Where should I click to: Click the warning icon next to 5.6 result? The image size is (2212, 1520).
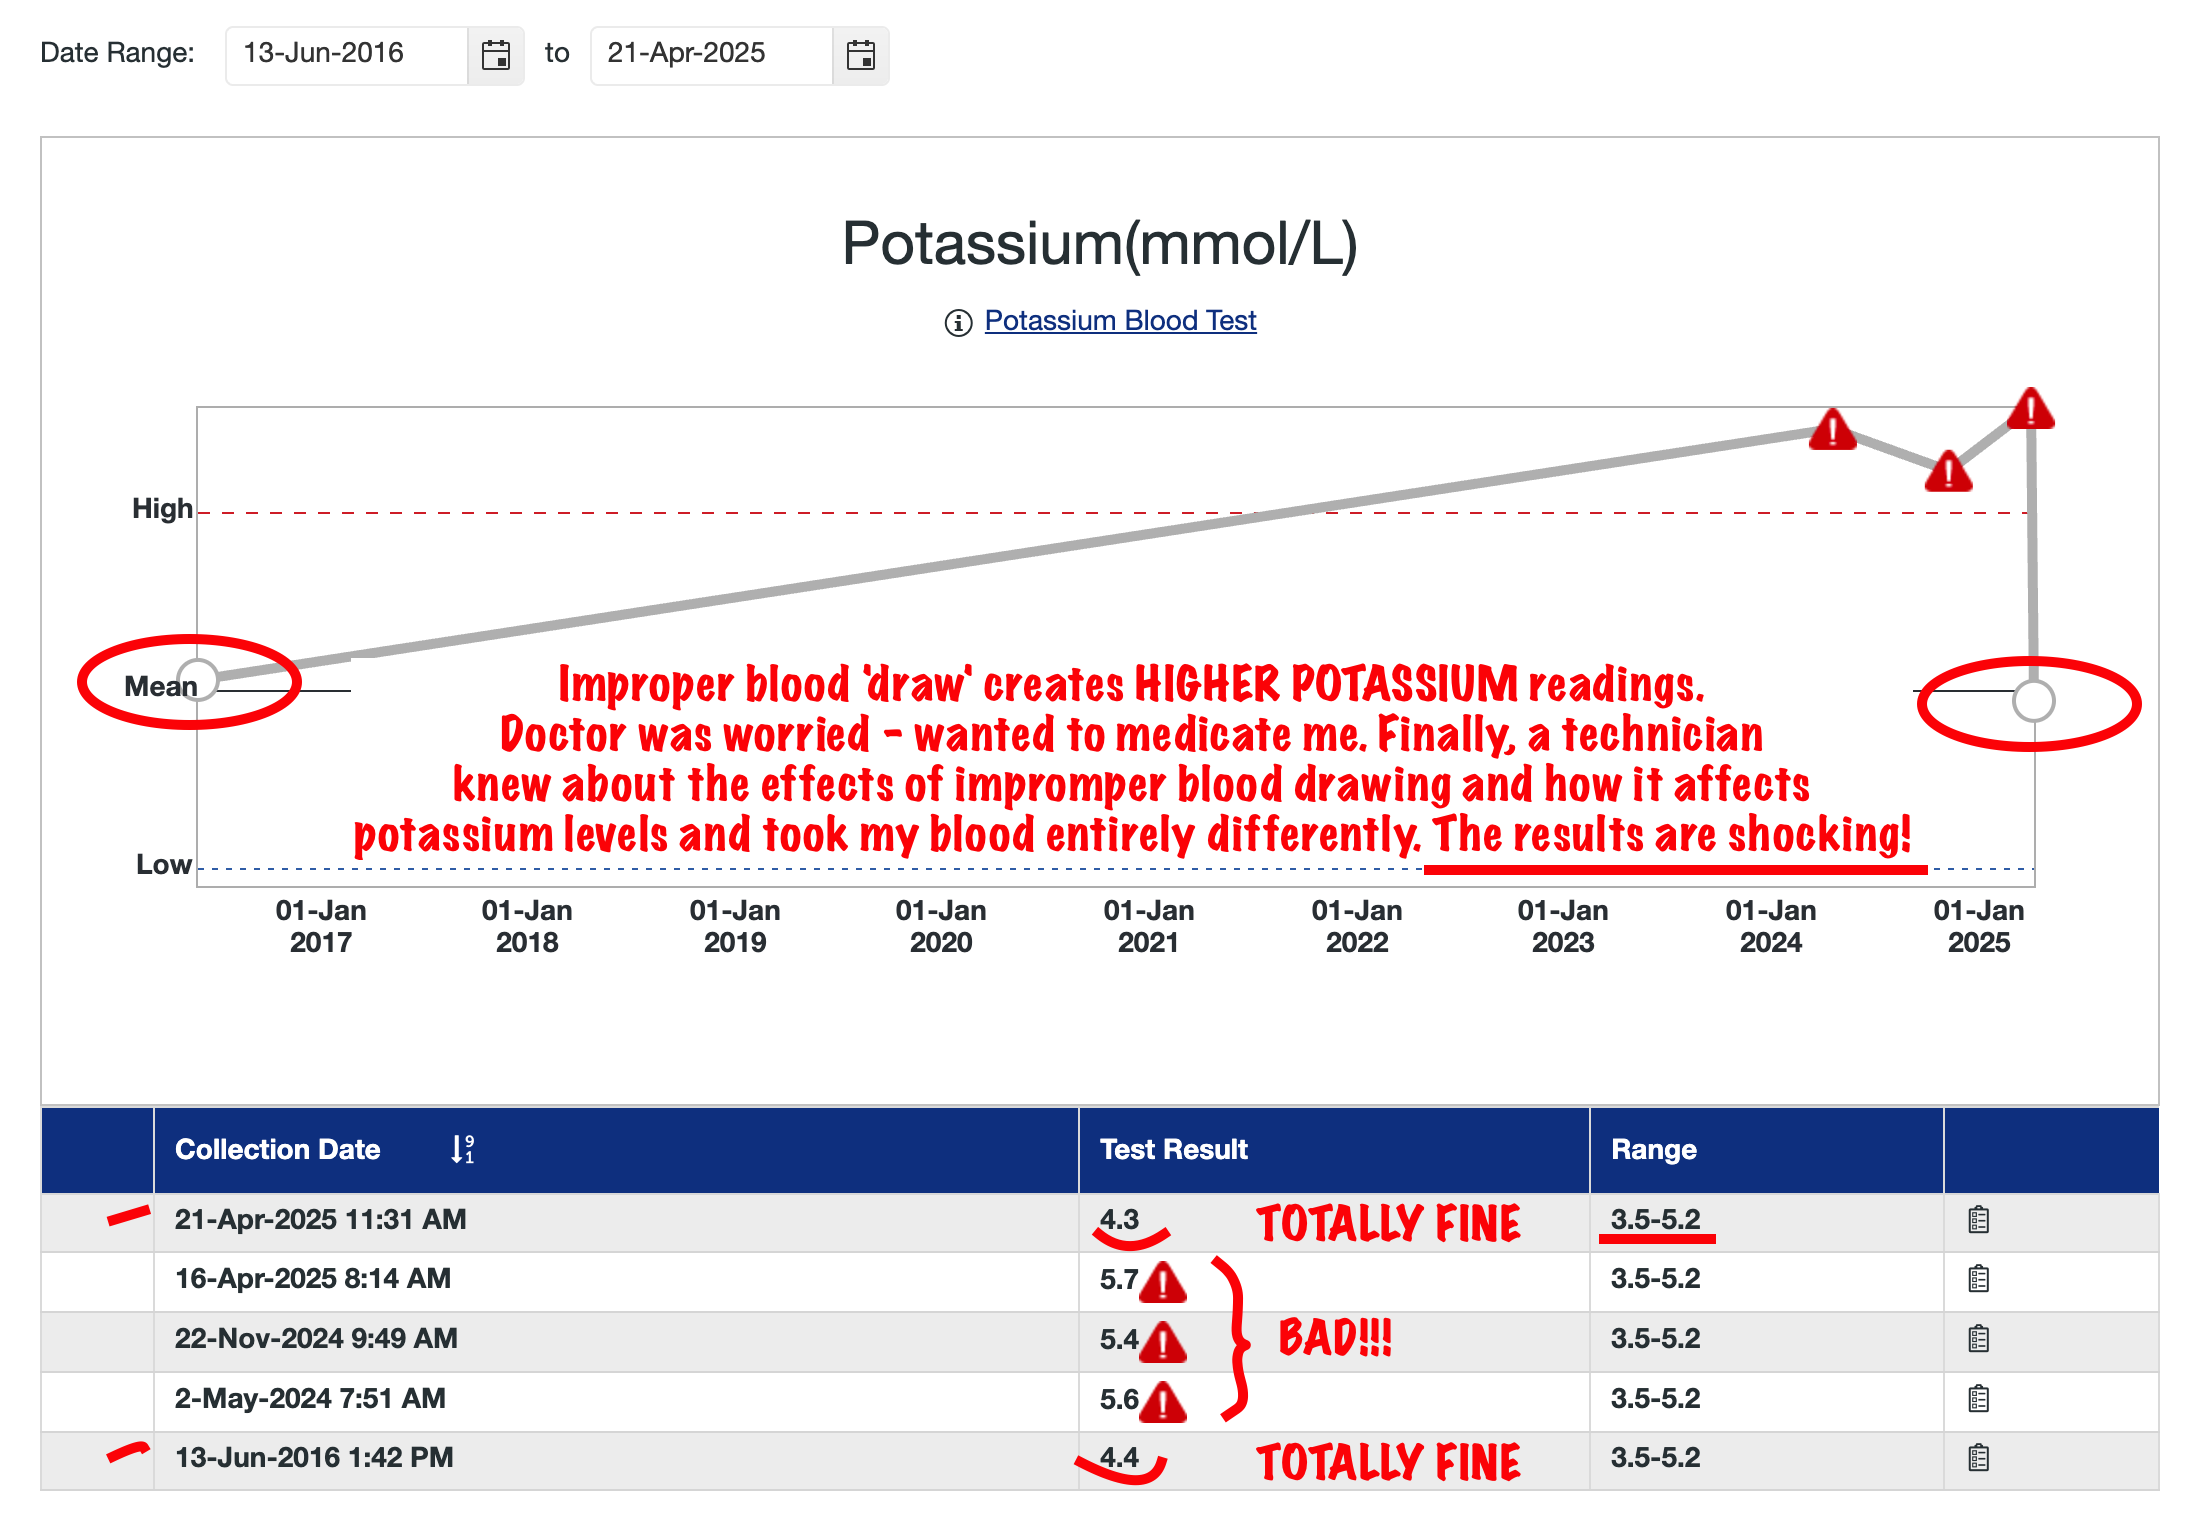coord(1163,1402)
